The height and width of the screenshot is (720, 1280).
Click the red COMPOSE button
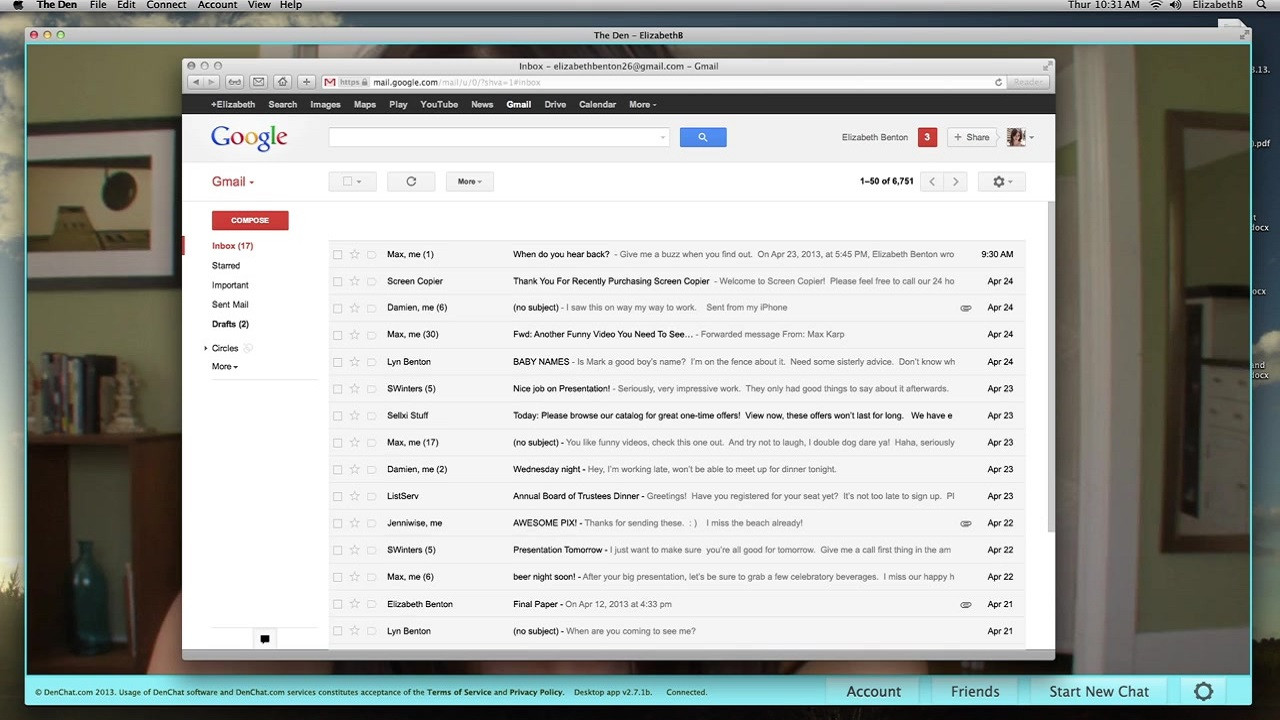(250, 221)
